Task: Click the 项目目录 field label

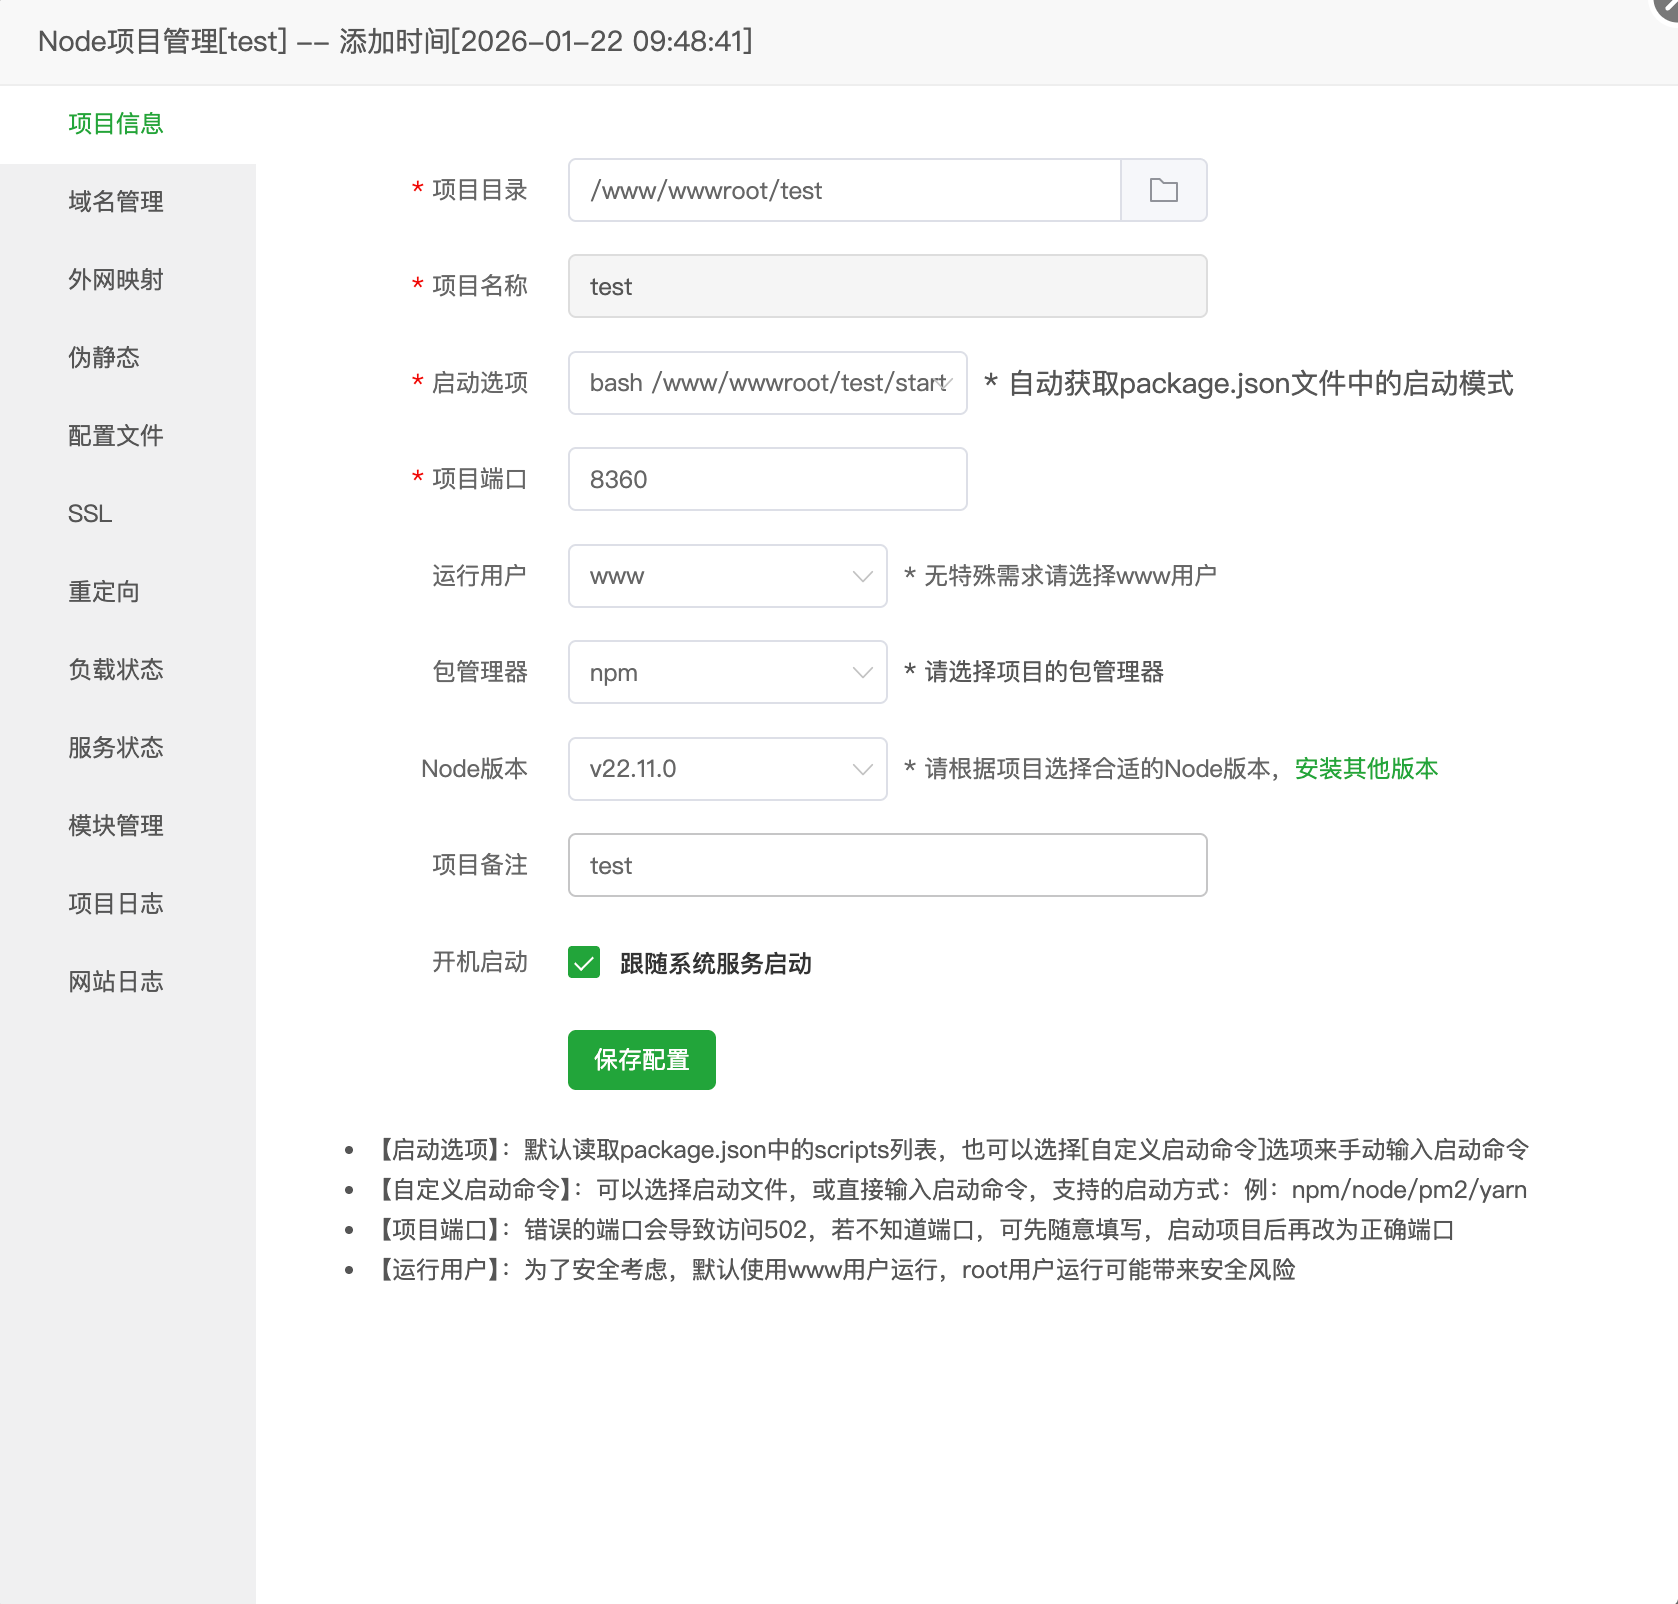Action: point(479,190)
